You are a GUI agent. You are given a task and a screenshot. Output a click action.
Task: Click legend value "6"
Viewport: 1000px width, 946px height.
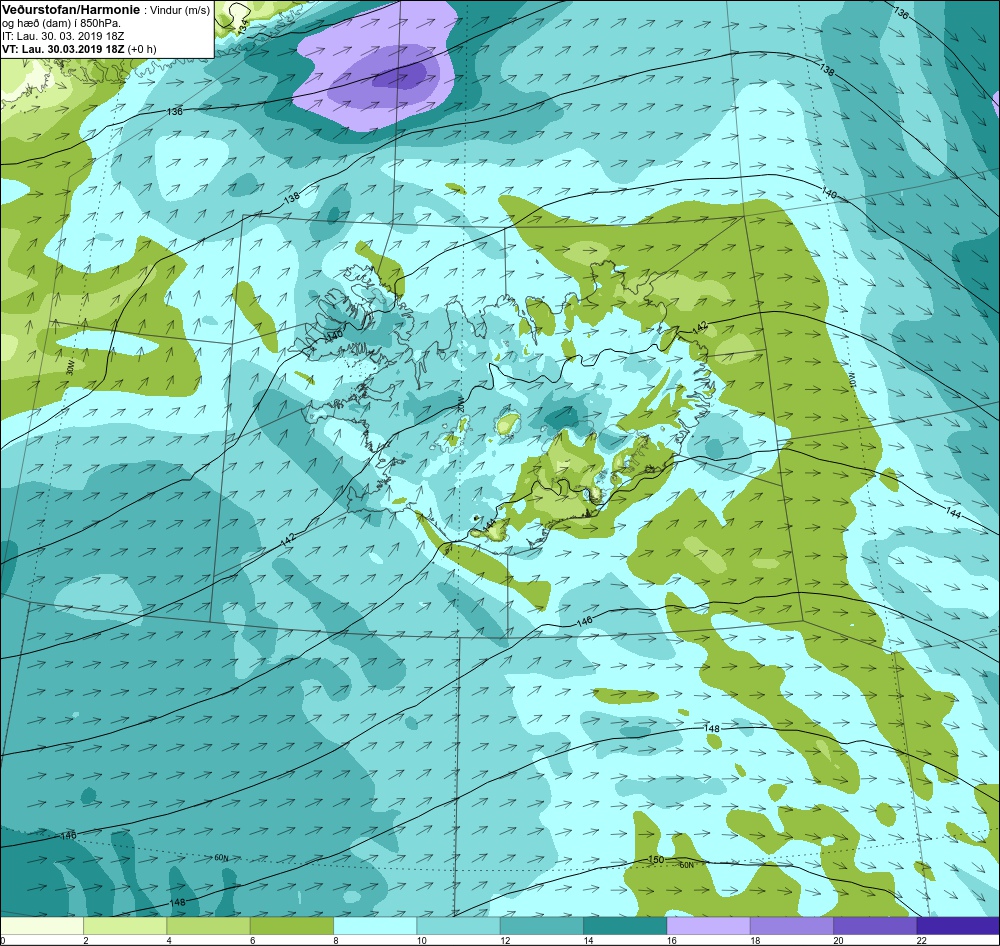click(x=252, y=940)
